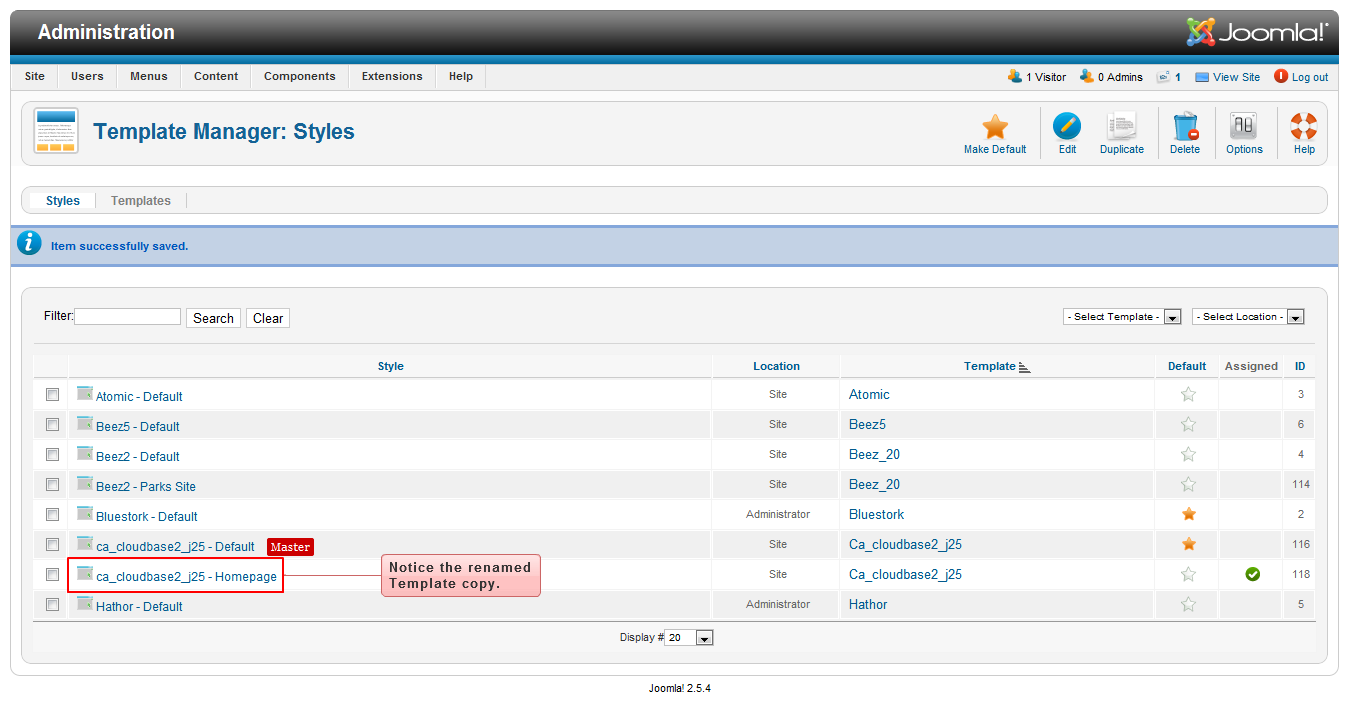
Task: Click preview icon beside Atomic - Default
Action: point(85,393)
